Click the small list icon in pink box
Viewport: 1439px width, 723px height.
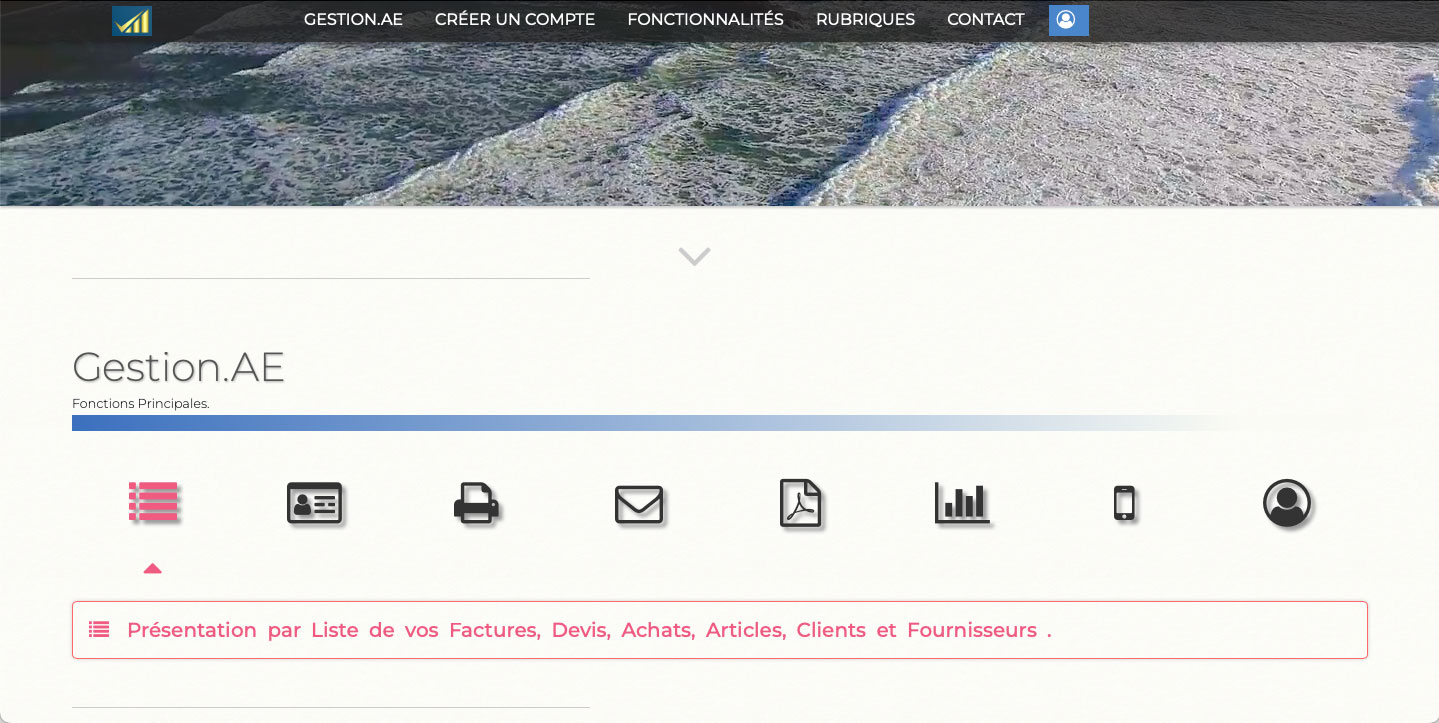(x=99, y=630)
